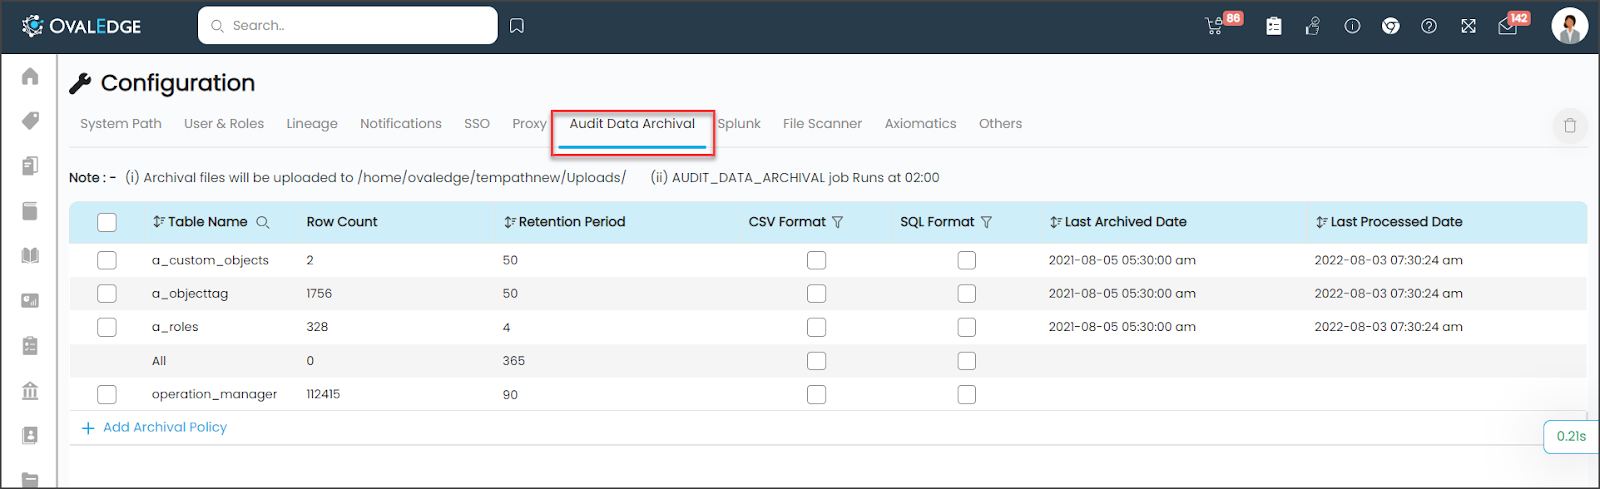The height and width of the screenshot is (489, 1600).
Task: Open the CSV Format column filter
Action: coord(838,222)
